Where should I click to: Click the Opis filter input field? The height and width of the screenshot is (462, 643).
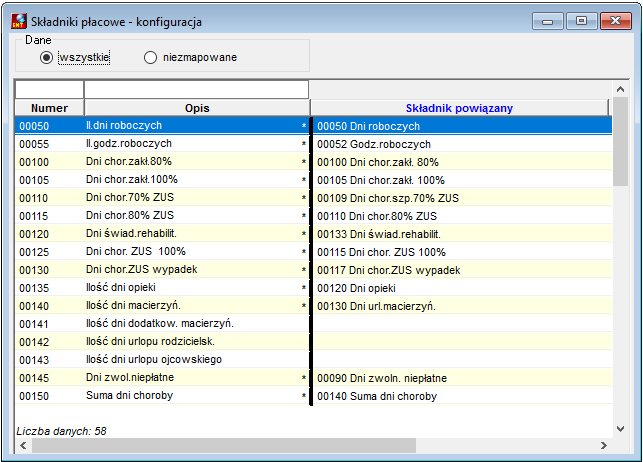pyautogui.click(x=196, y=89)
